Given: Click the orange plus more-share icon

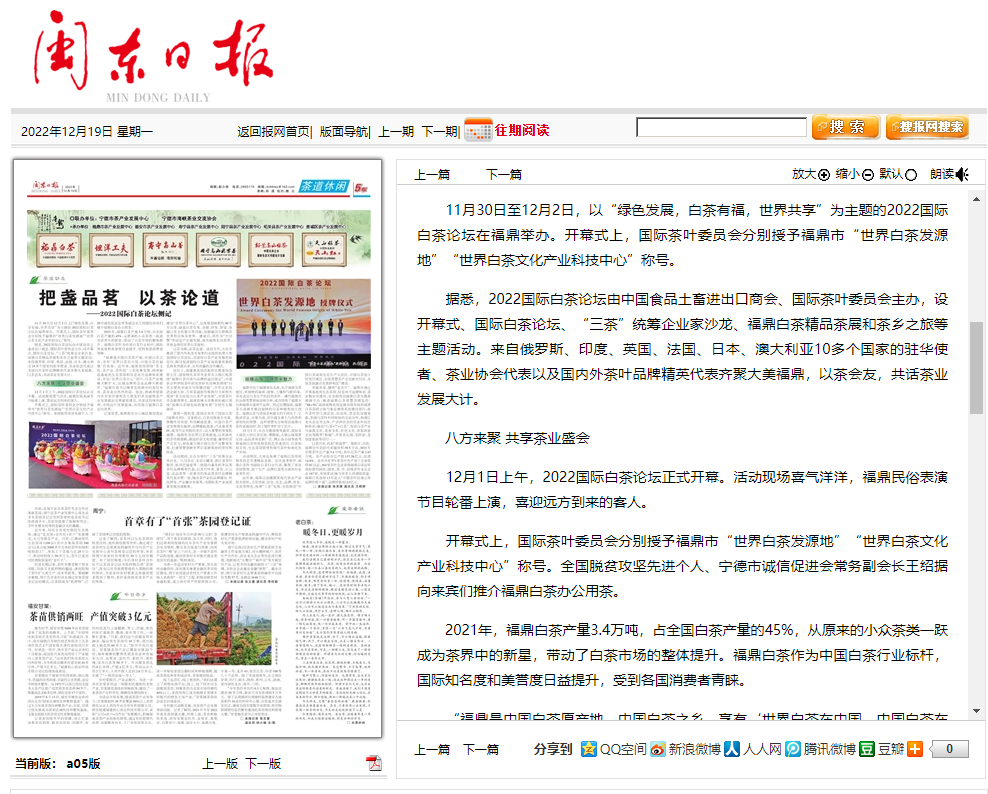Looking at the screenshot, I should 914,749.
